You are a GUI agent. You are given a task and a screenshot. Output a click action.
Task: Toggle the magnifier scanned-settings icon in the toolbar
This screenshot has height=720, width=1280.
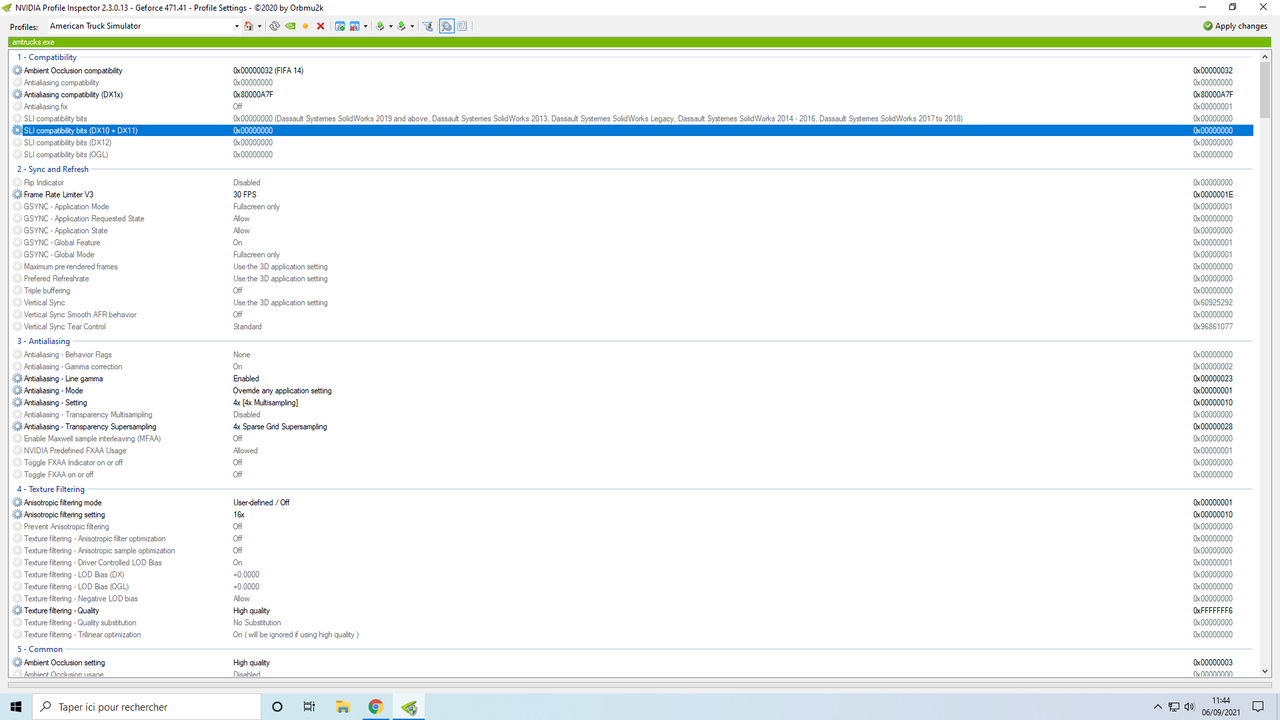pos(446,26)
